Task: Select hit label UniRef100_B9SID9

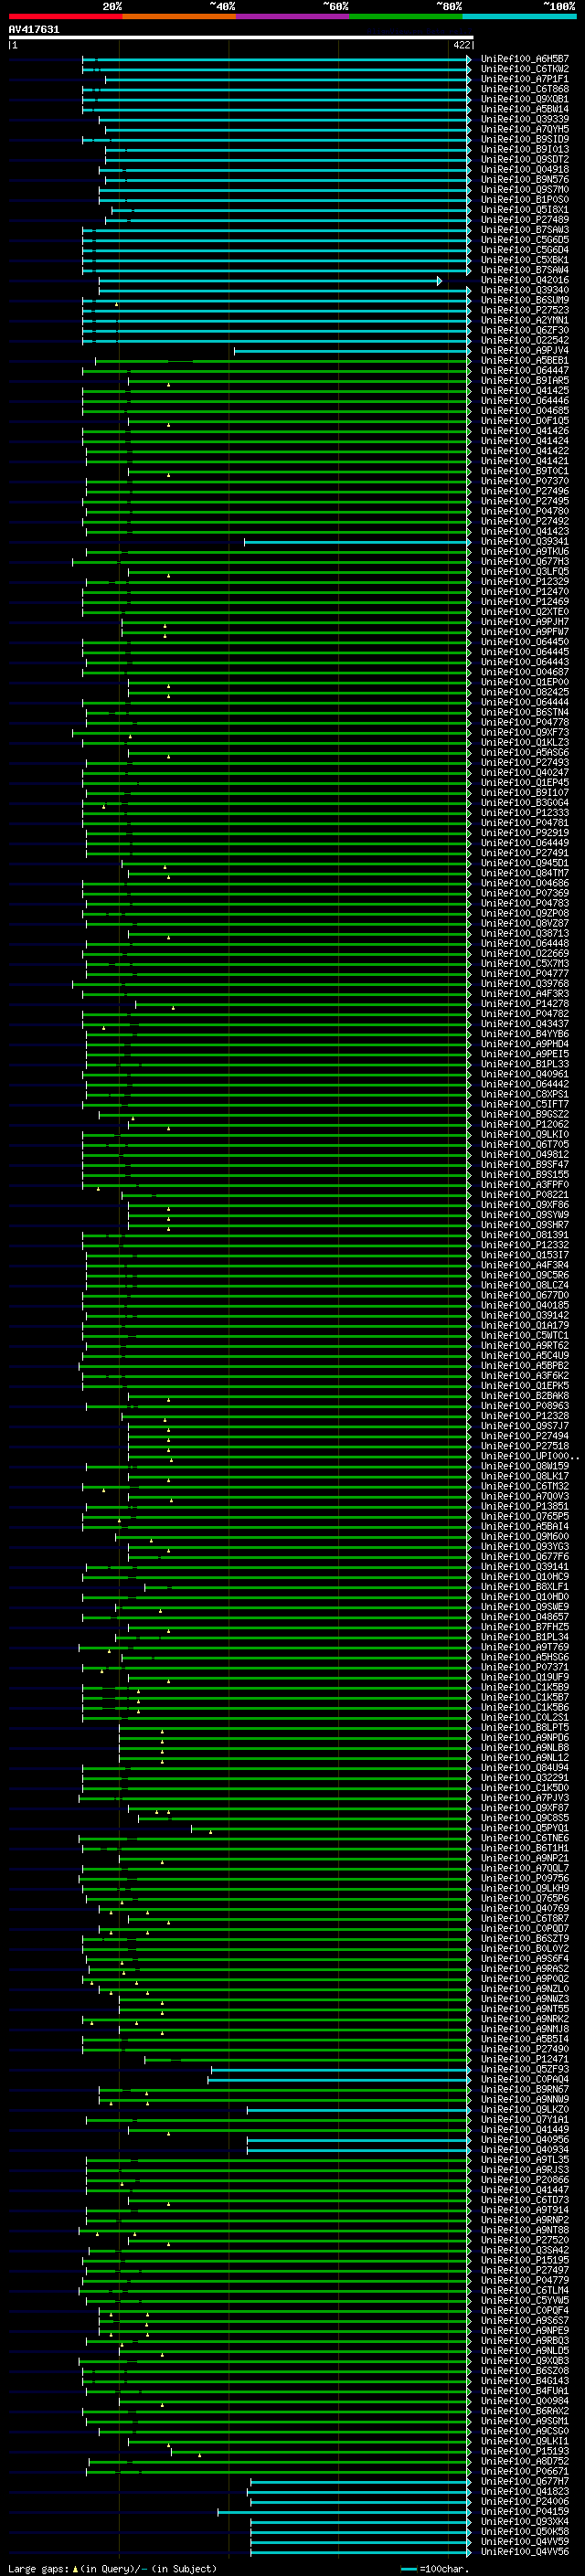Action: click(x=524, y=139)
